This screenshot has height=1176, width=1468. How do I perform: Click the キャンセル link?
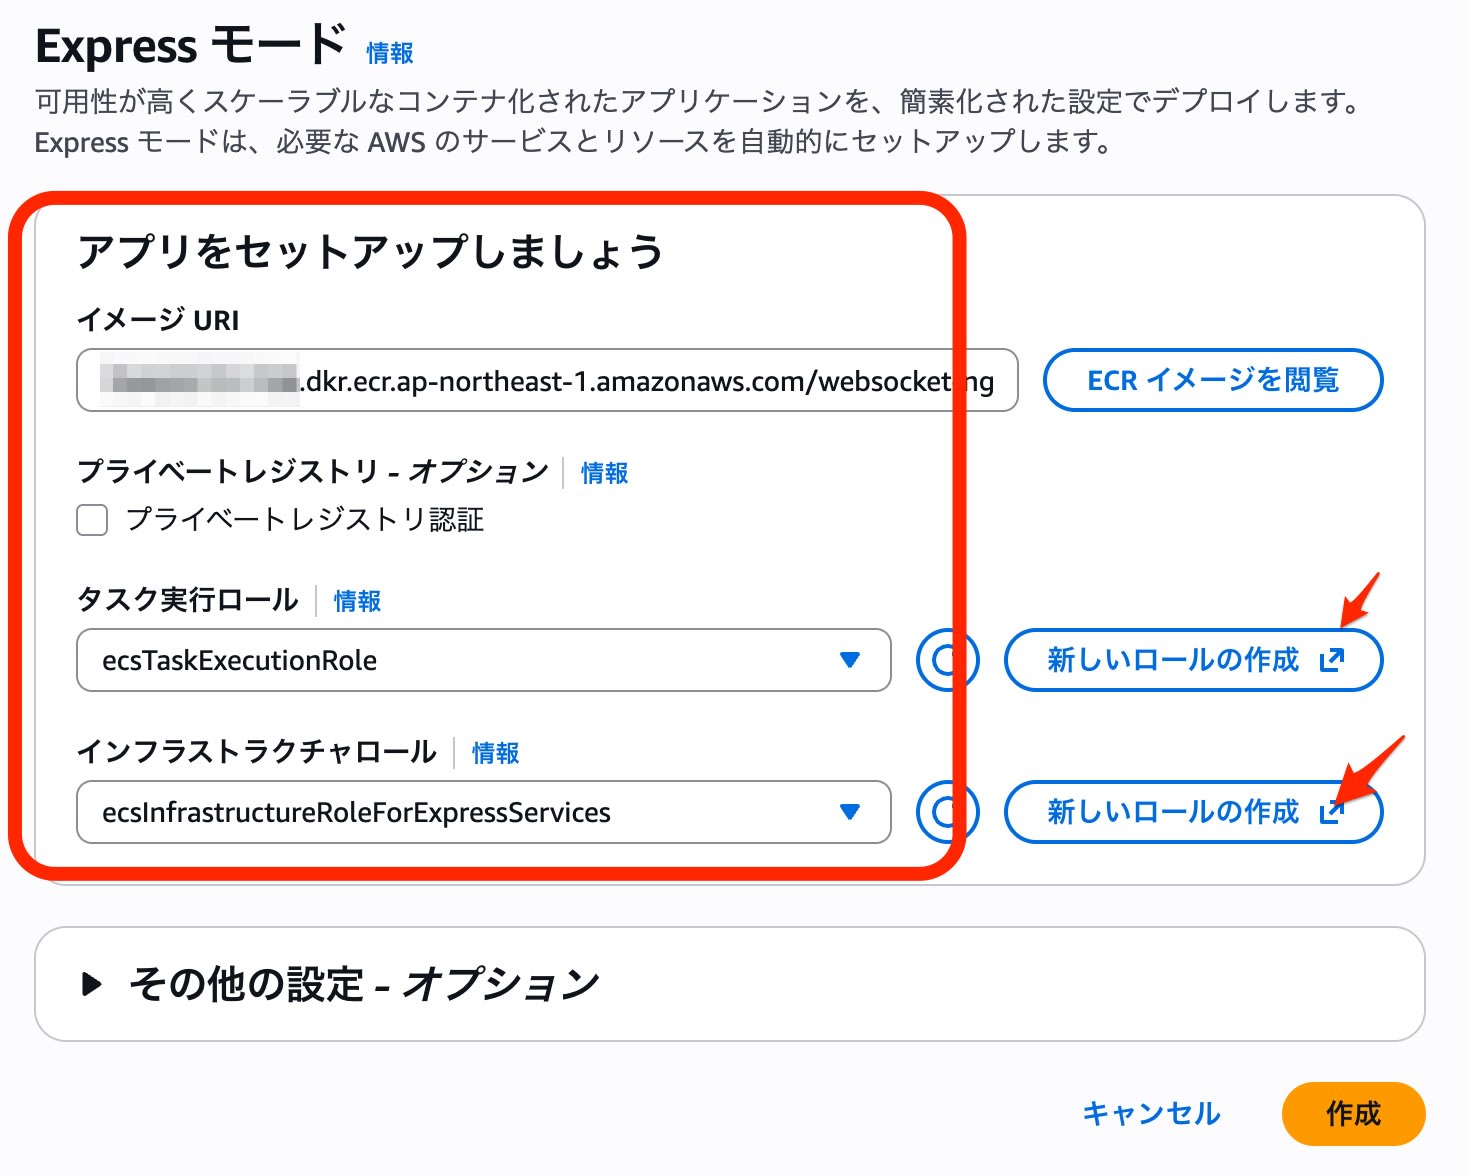click(1152, 1113)
